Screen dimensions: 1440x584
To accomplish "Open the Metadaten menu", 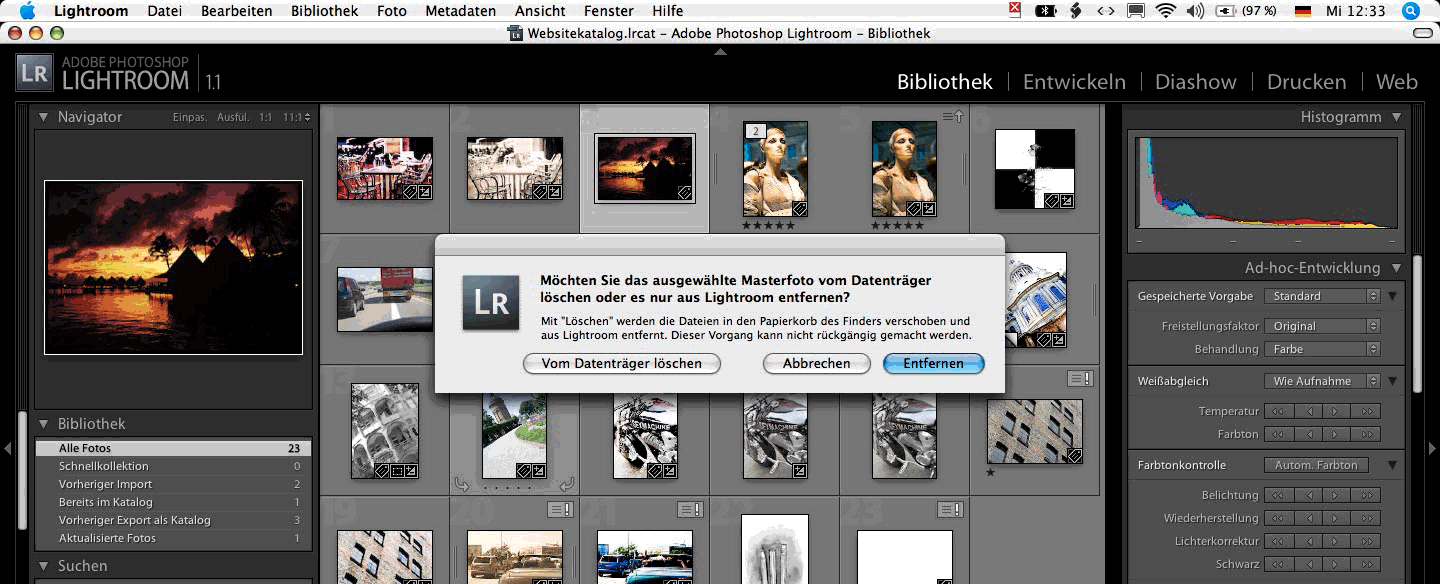I will [460, 11].
